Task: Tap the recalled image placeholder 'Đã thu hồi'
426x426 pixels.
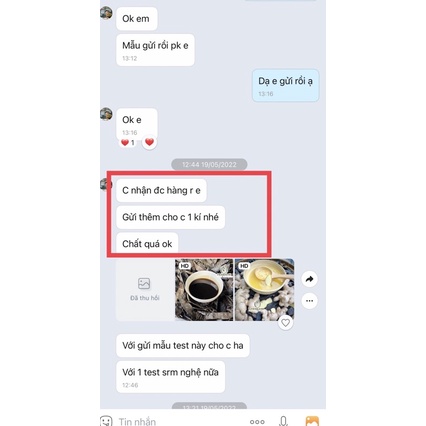Action: pyautogui.click(x=145, y=290)
